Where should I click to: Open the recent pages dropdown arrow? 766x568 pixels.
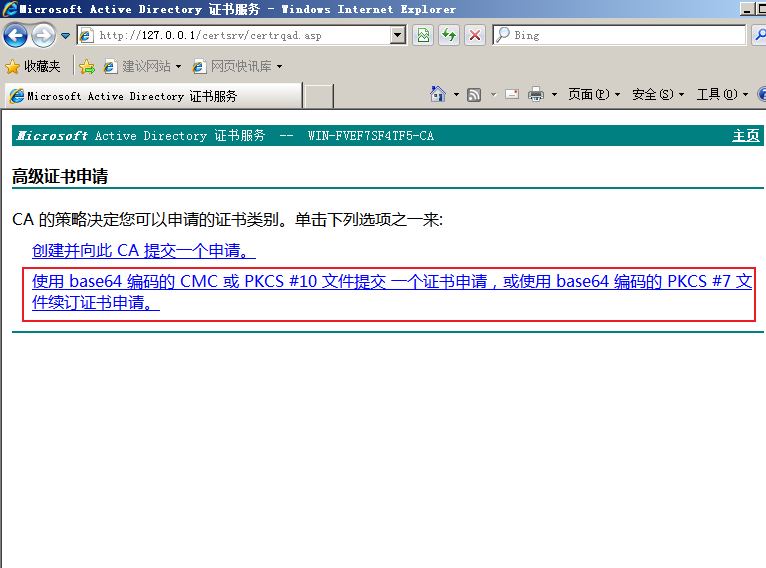tap(65, 36)
